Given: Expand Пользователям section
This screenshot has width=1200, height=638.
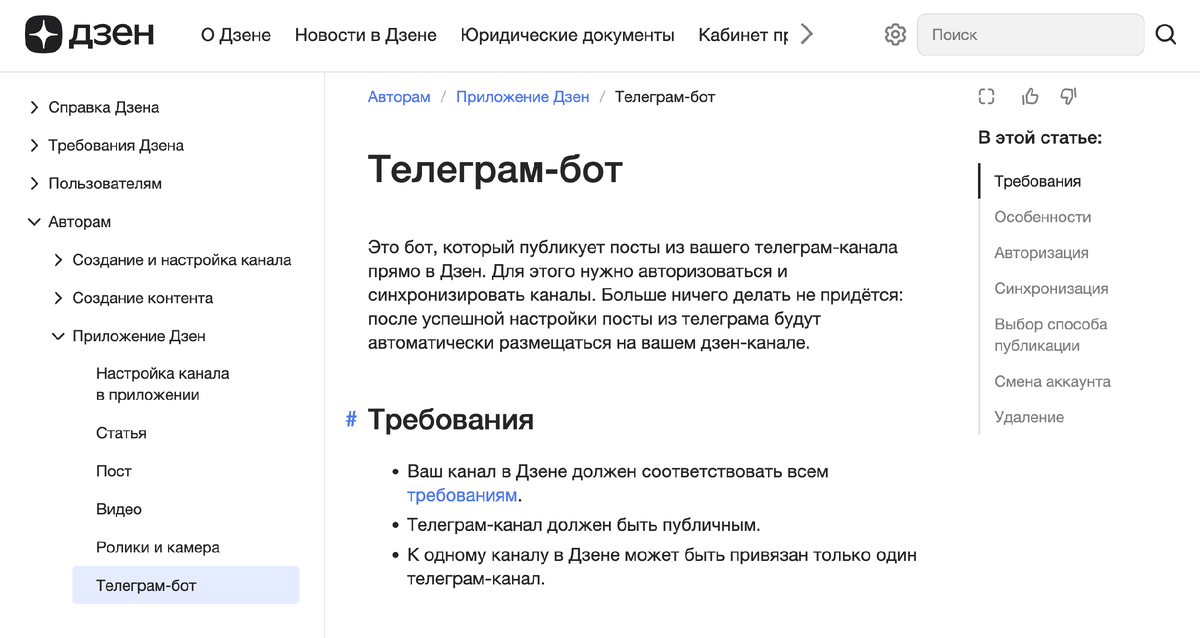Looking at the screenshot, I should [35, 183].
